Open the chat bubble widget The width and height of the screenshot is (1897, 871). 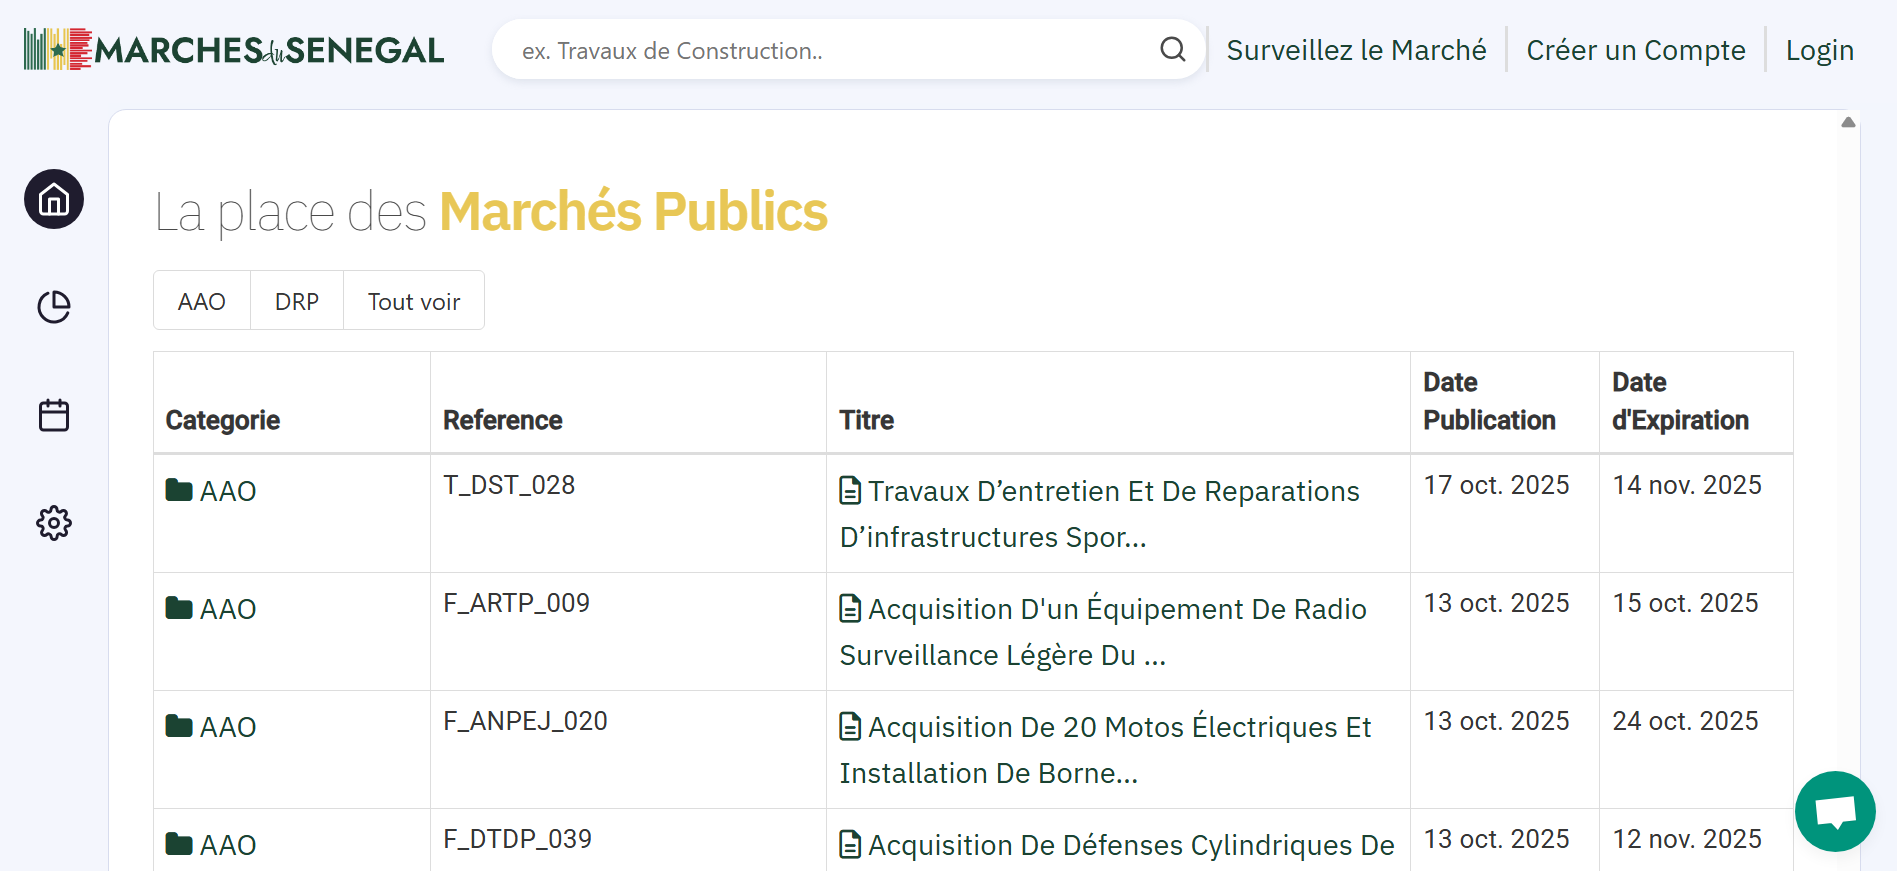[x=1834, y=811]
